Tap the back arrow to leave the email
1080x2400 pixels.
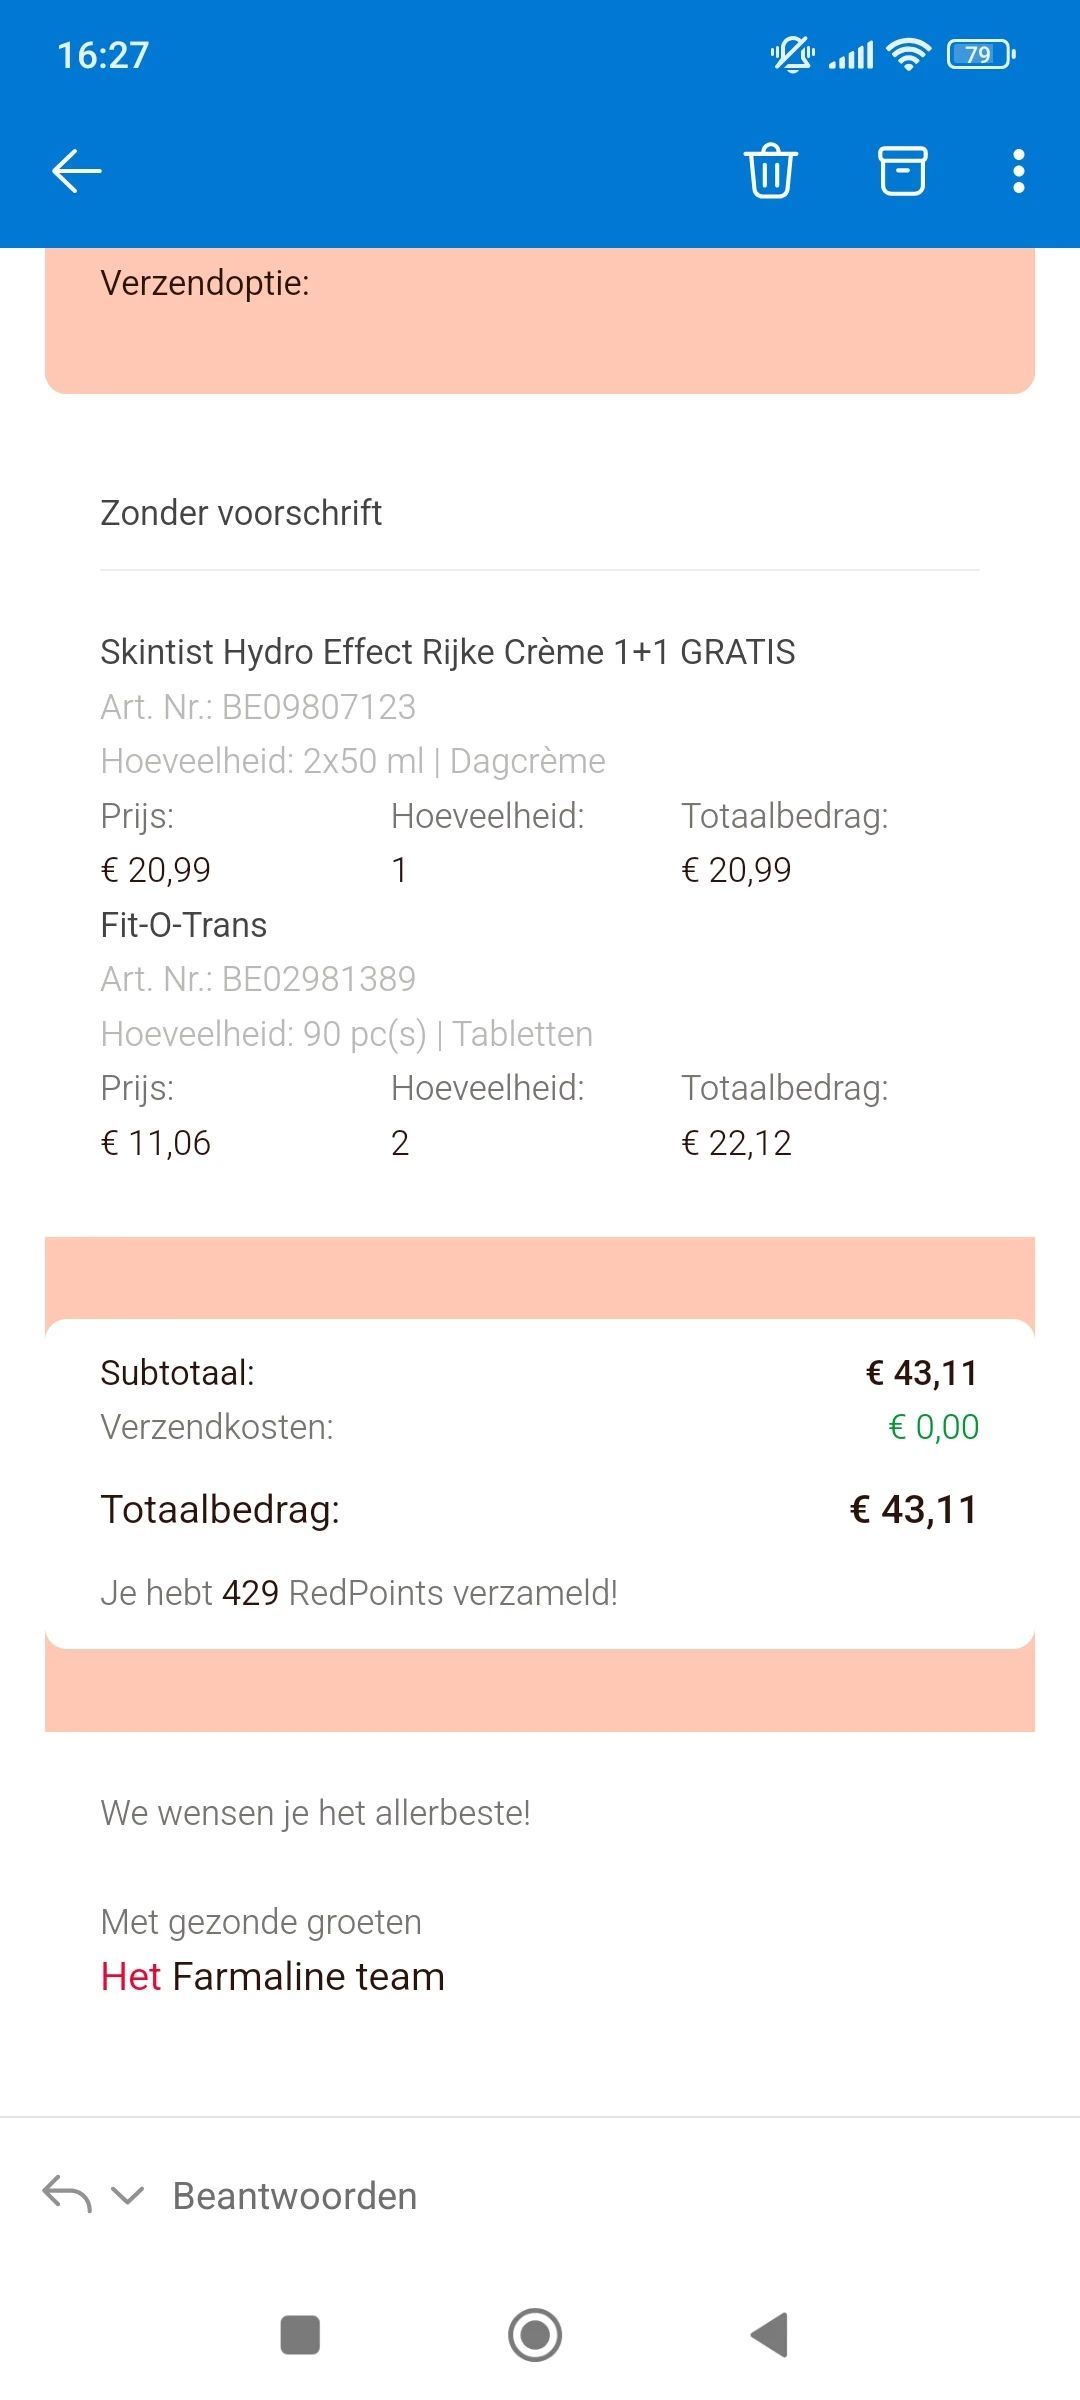[x=76, y=170]
